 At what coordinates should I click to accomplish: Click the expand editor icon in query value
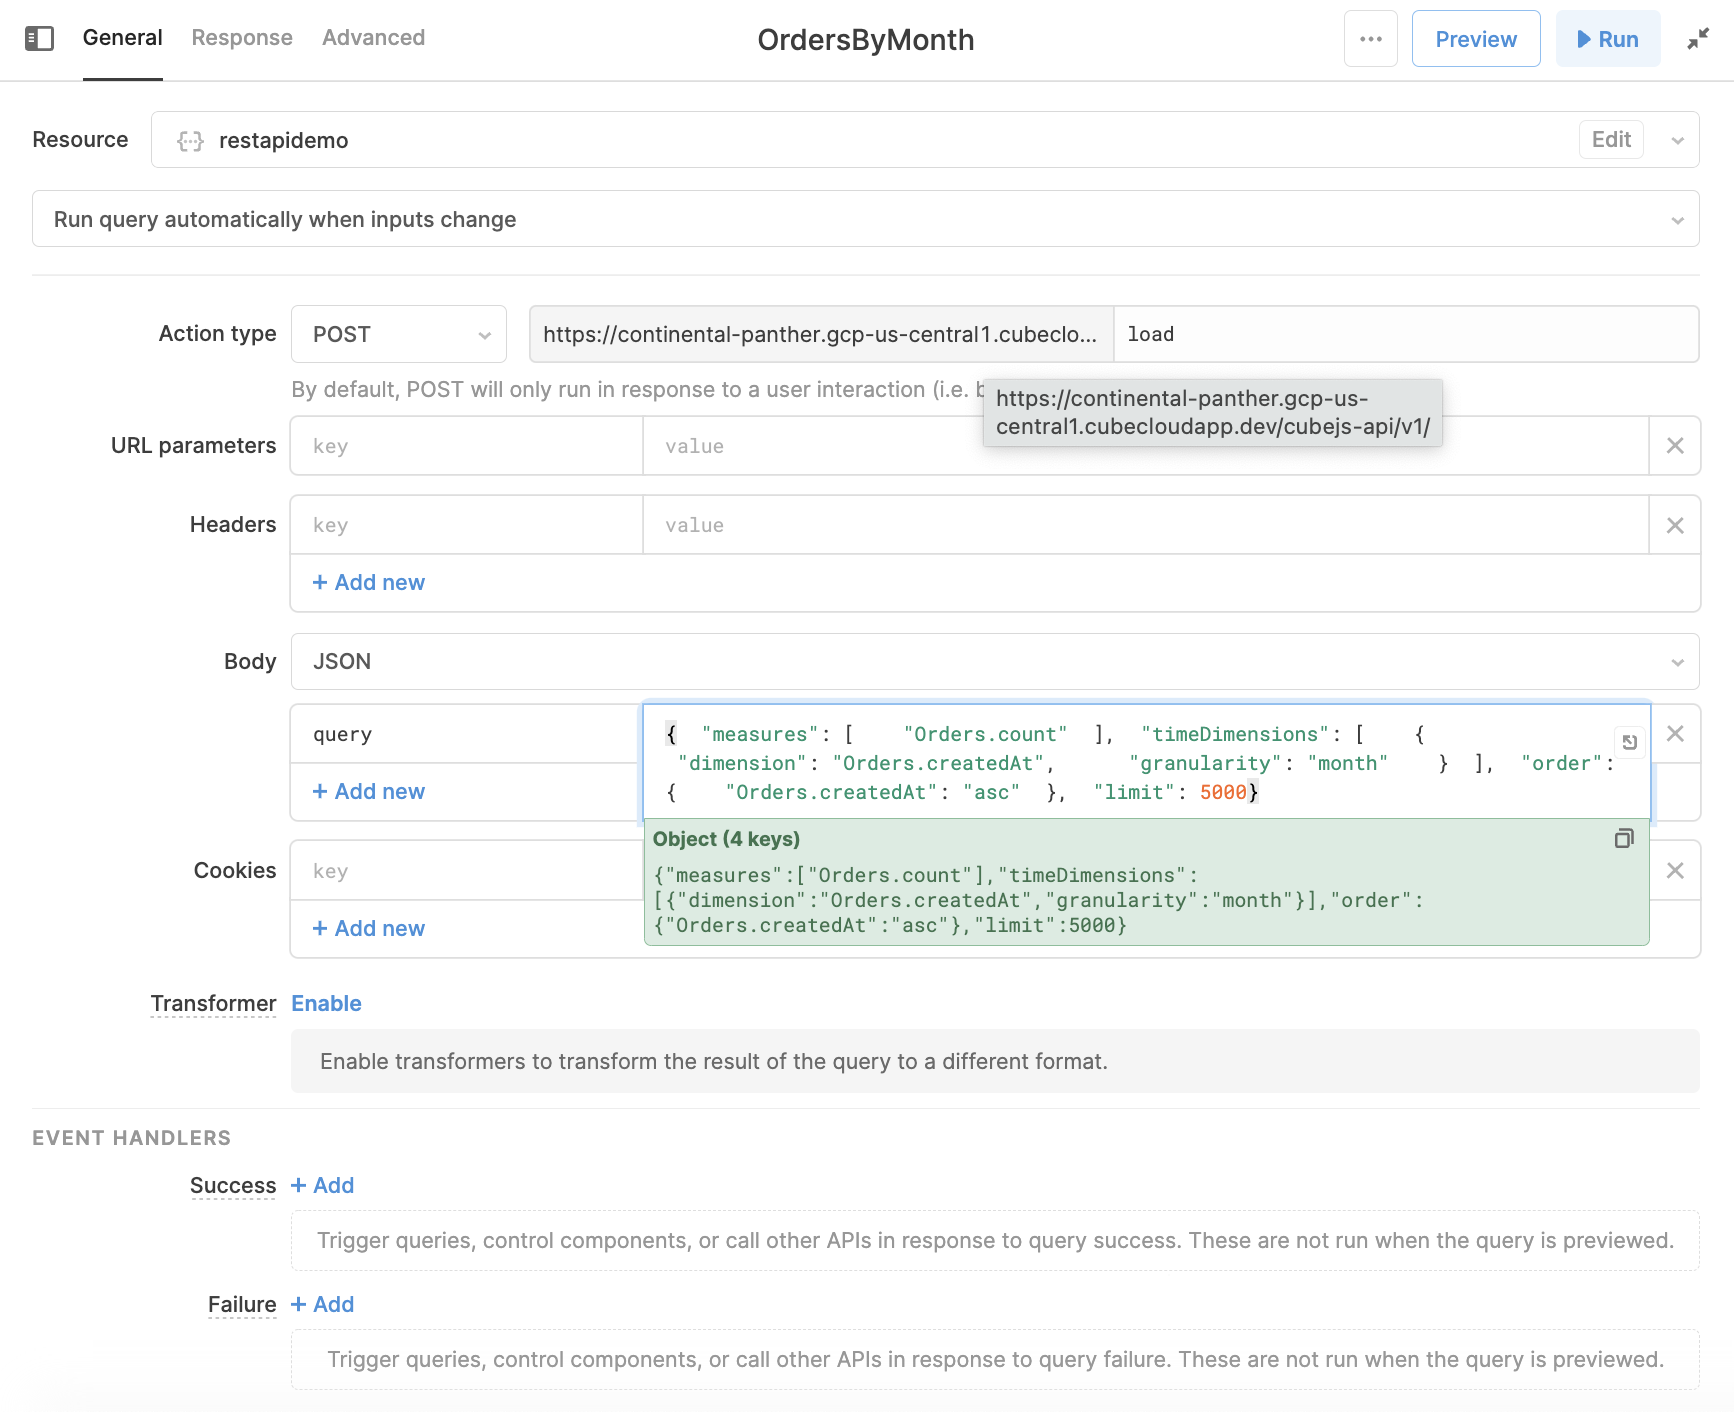[x=1629, y=742]
